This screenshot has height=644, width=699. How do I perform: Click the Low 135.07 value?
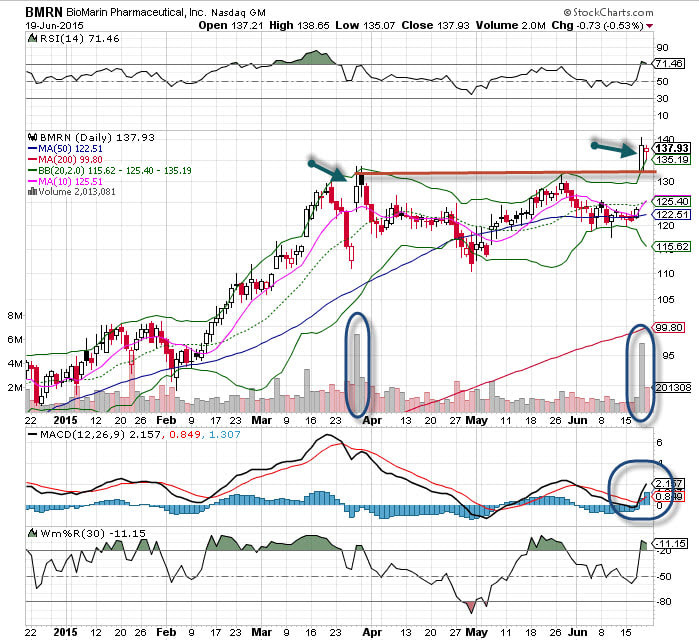[x=365, y=26]
